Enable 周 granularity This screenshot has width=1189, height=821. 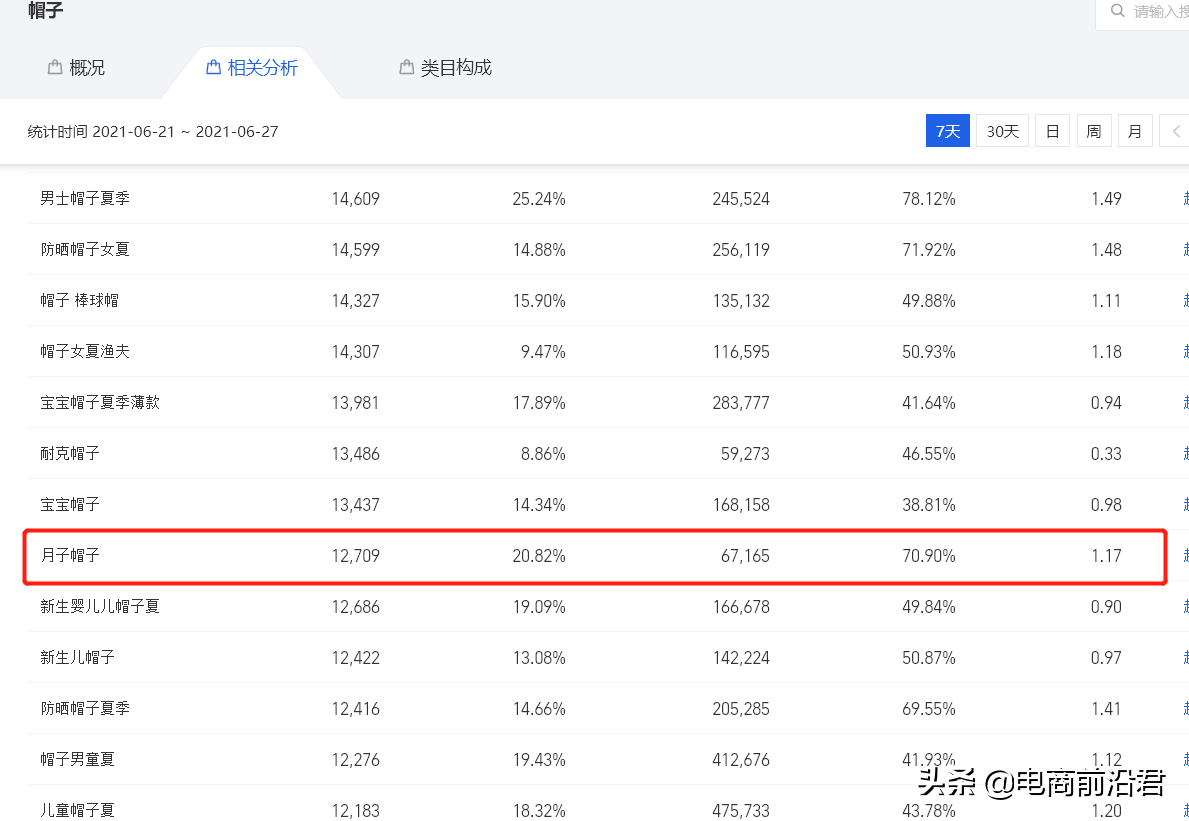click(x=1093, y=130)
